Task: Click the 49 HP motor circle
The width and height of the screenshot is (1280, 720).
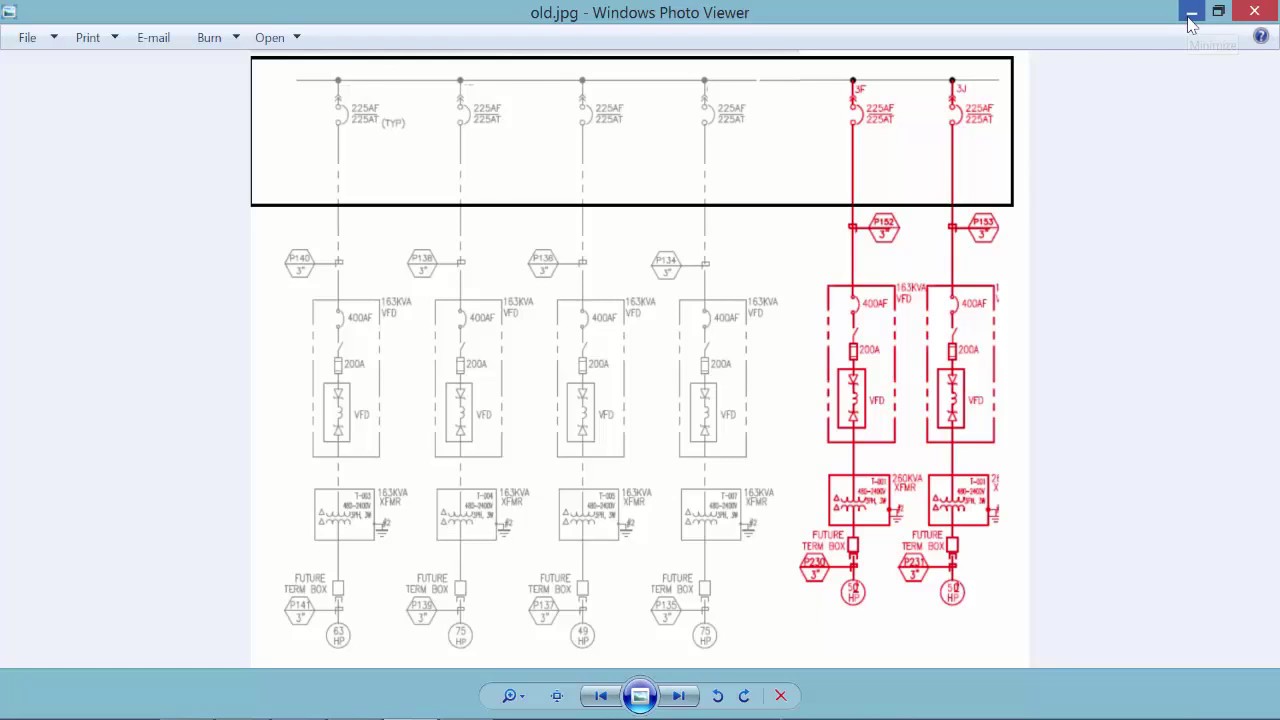Action: pos(582,635)
